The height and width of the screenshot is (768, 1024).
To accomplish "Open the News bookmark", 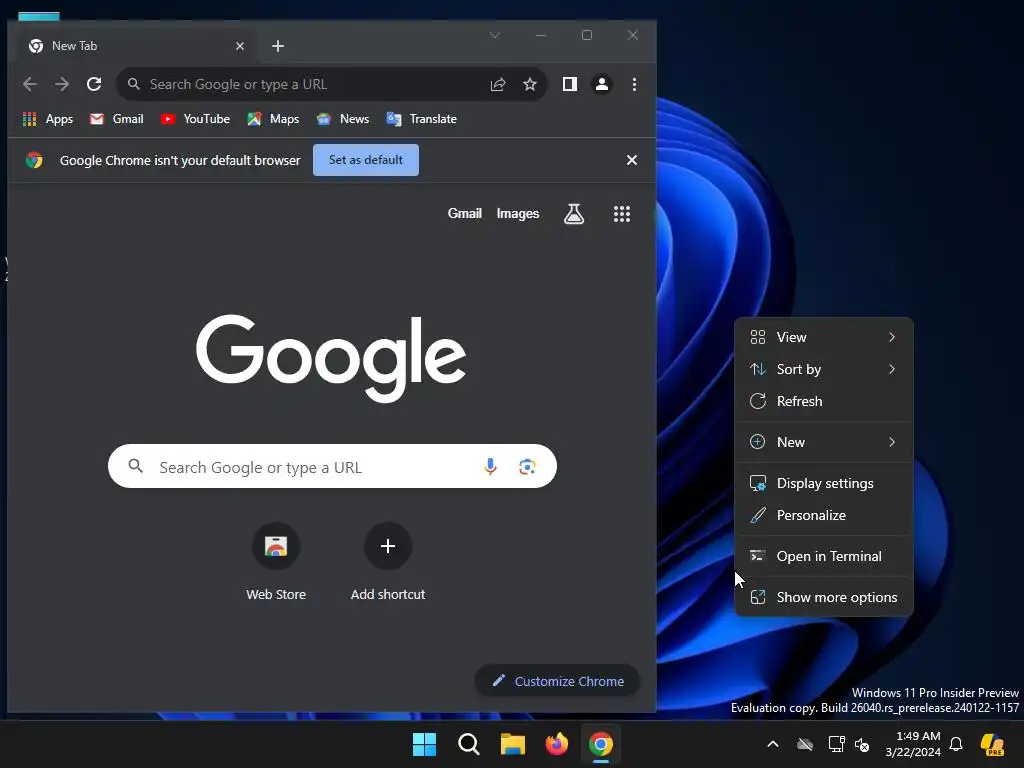I will point(343,119).
